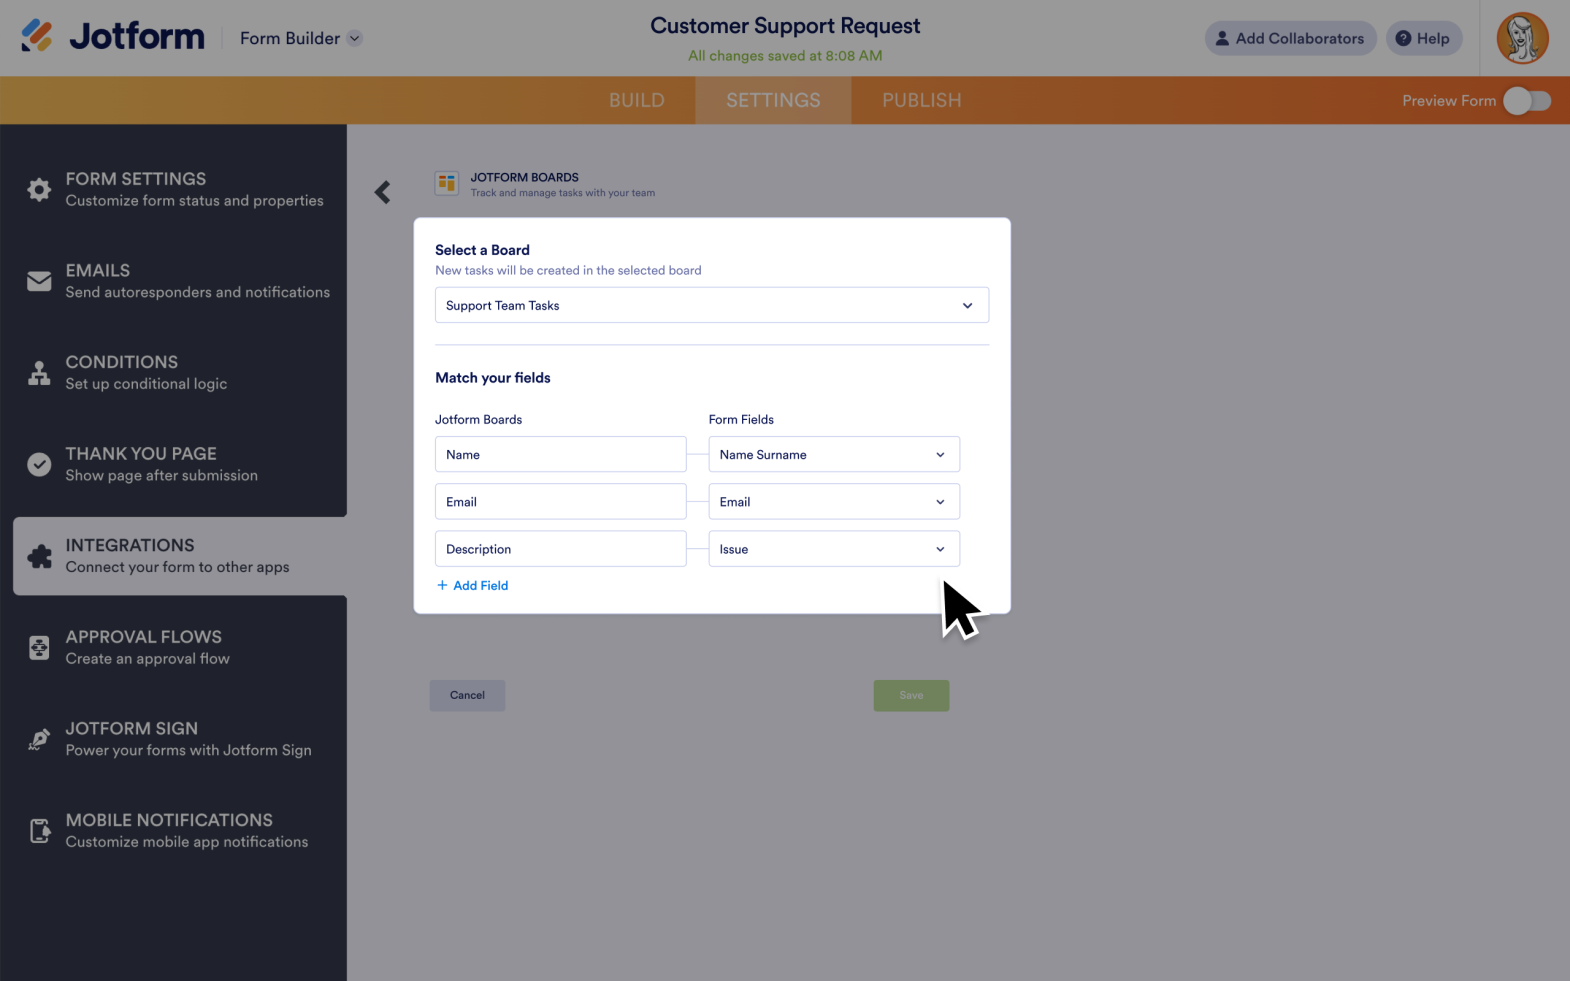
Task: Click the Approval Flows icon
Action: tap(39, 648)
